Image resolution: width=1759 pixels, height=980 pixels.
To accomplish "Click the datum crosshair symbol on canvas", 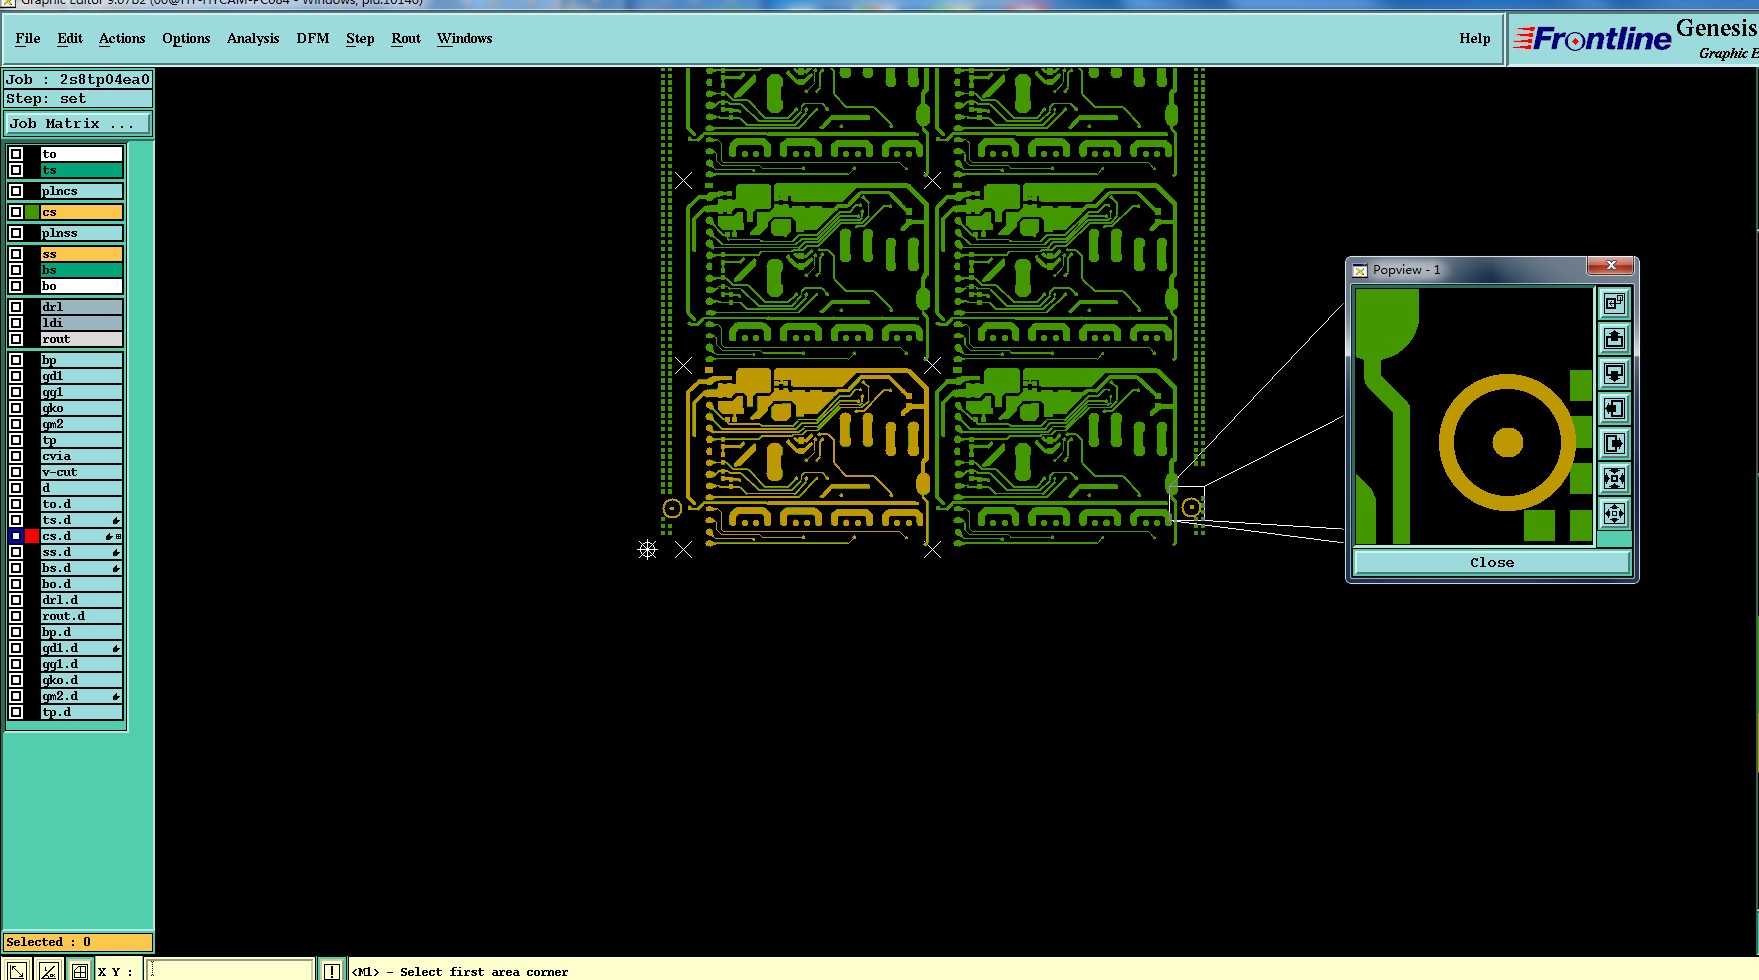I will pyautogui.click(x=647, y=549).
